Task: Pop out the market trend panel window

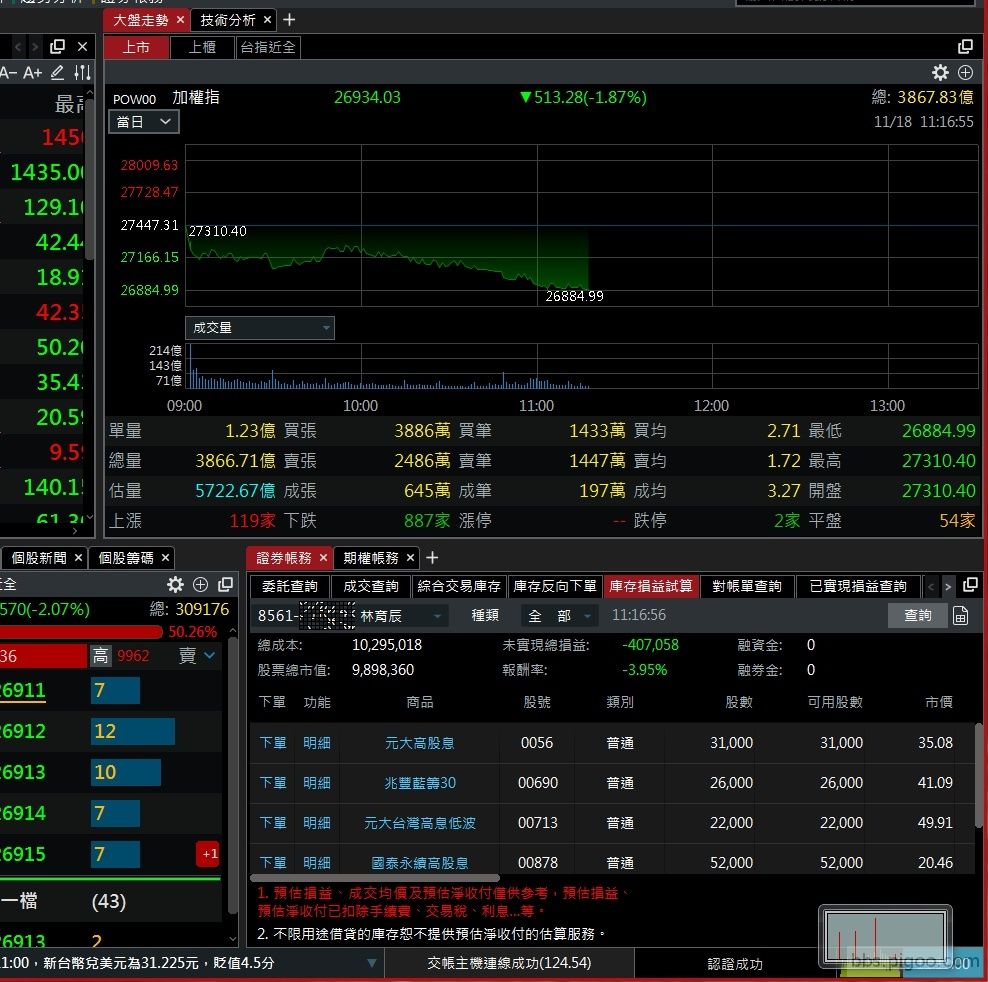Action: (x=965, y=47)
